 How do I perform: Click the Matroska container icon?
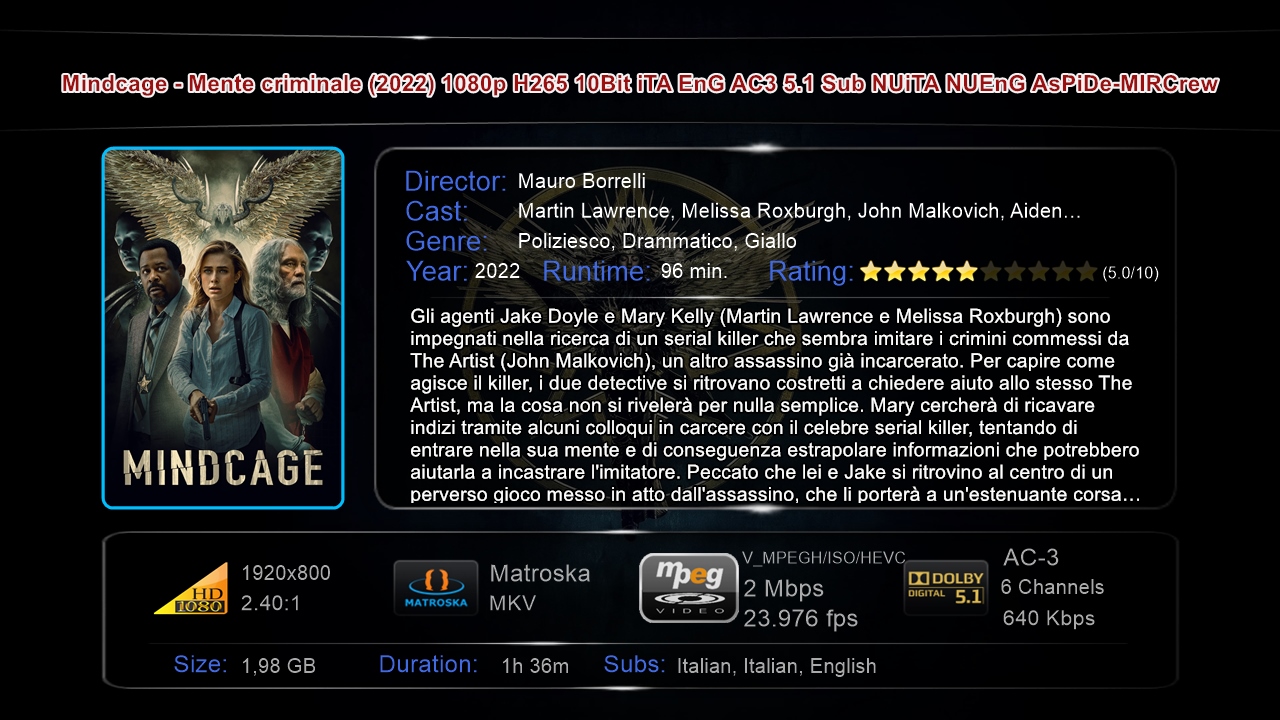[x=435, y=588]
